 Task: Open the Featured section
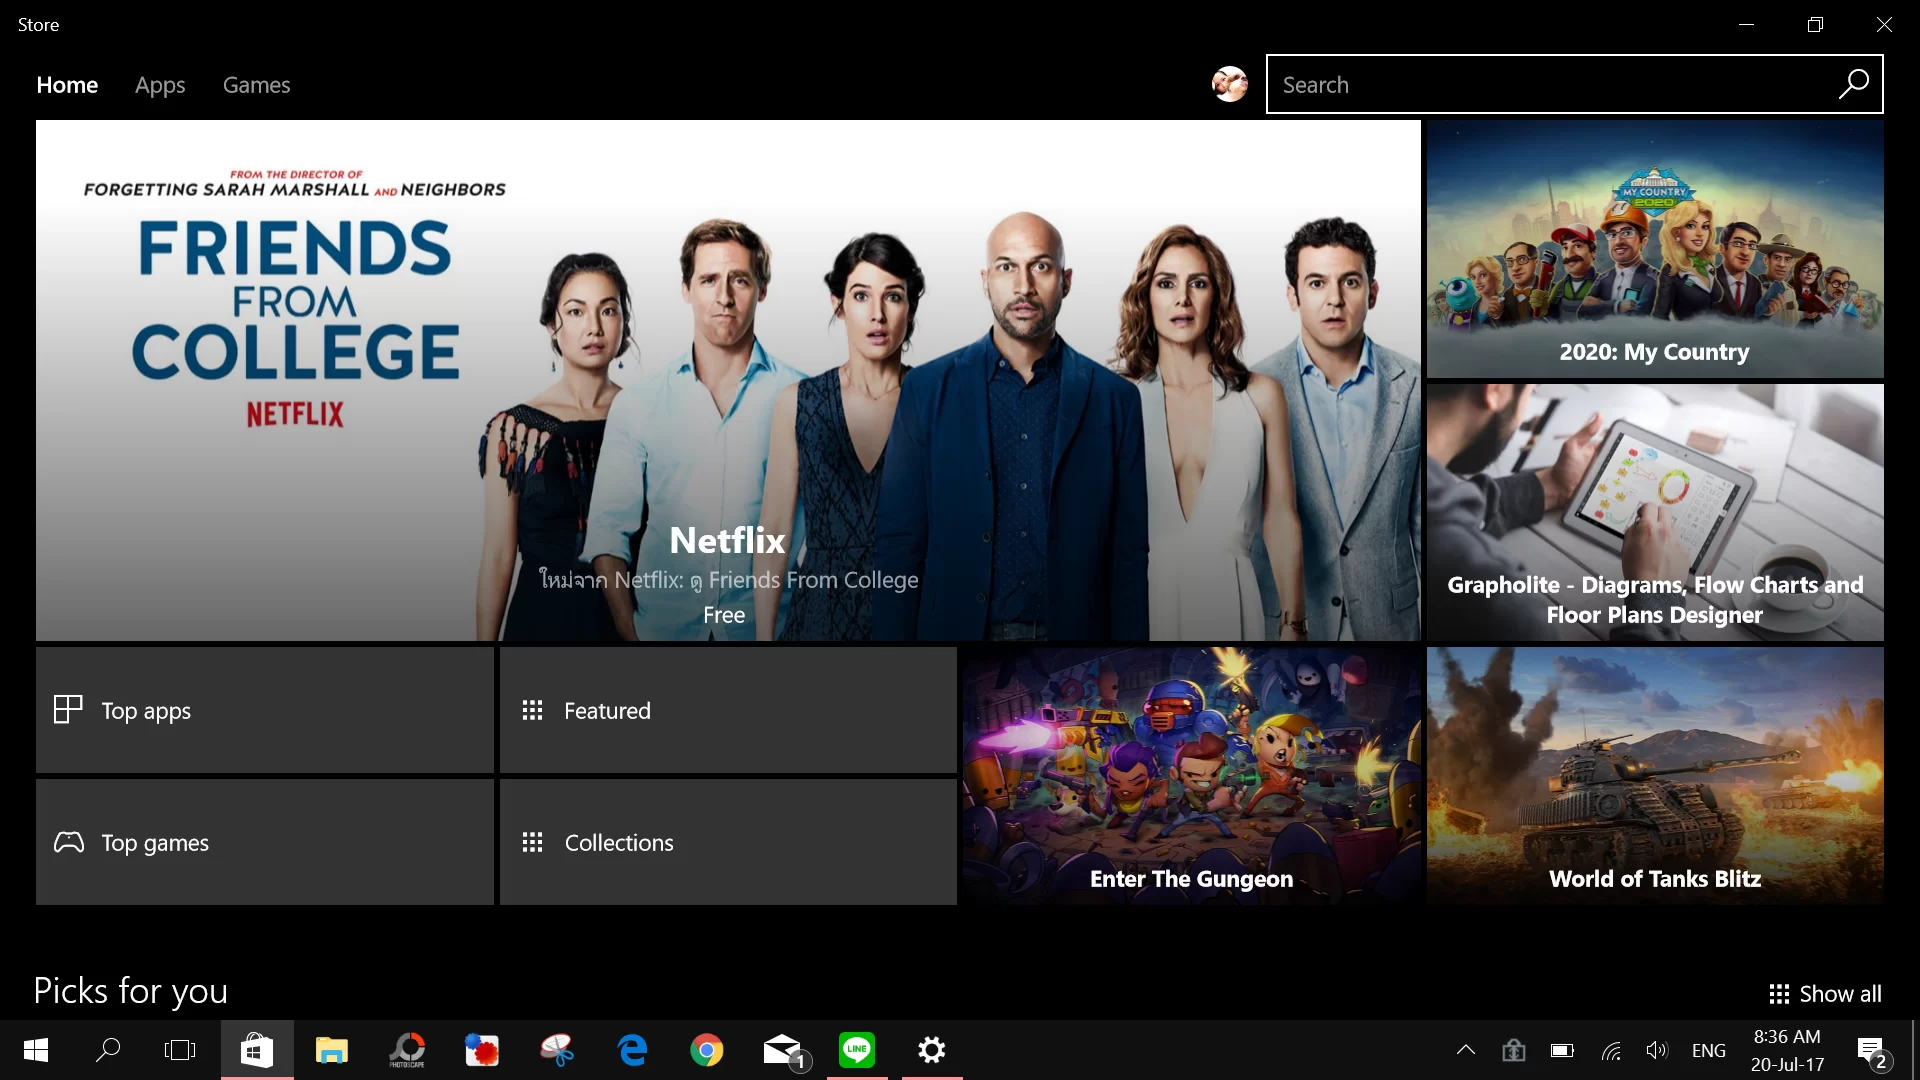point(728,710)
